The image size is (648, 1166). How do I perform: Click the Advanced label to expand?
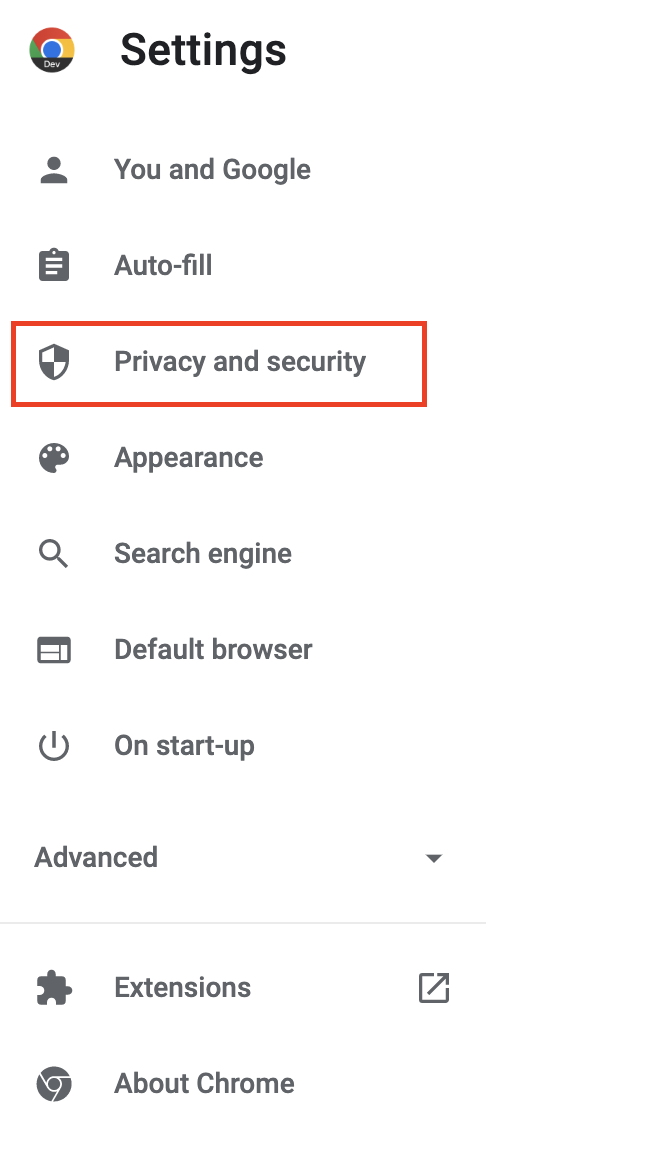96,857
